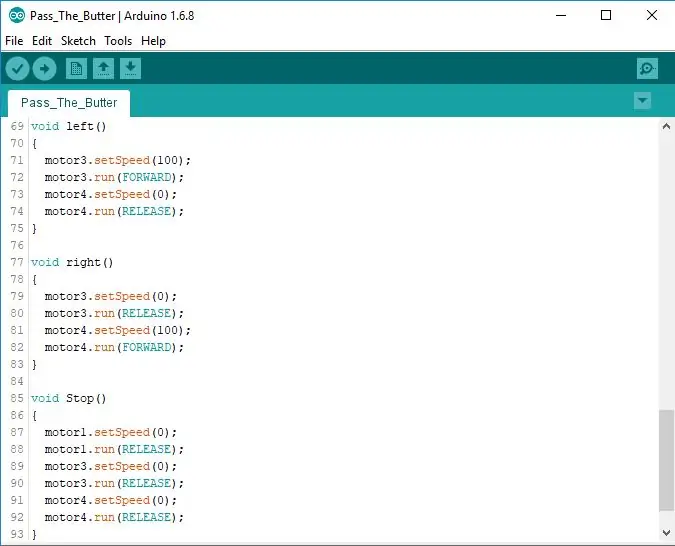675x546 pixels.
Task: Open the Help menu
Action: pyautogui.click(x=153, y=41)
